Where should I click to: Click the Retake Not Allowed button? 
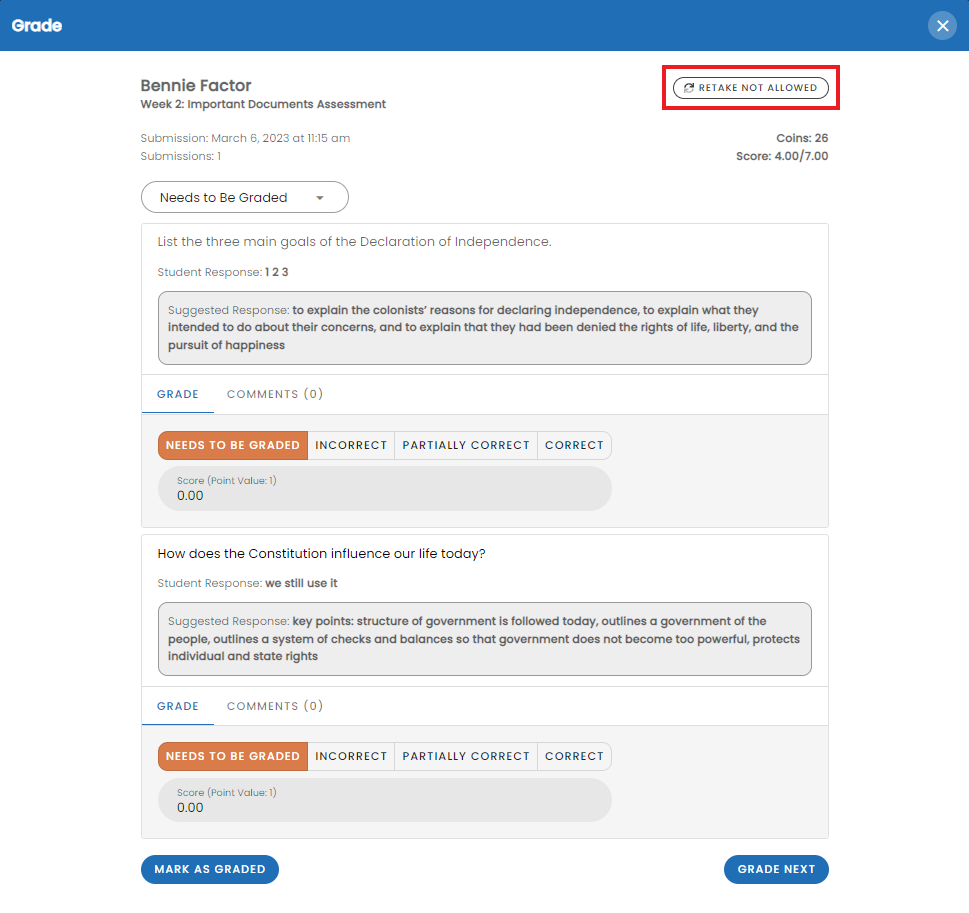click(x=750, y=88)
